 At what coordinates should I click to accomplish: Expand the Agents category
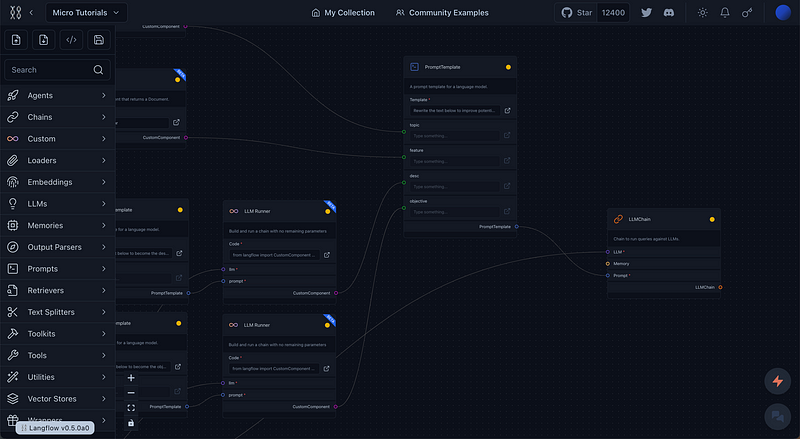[x=57, y=95]
